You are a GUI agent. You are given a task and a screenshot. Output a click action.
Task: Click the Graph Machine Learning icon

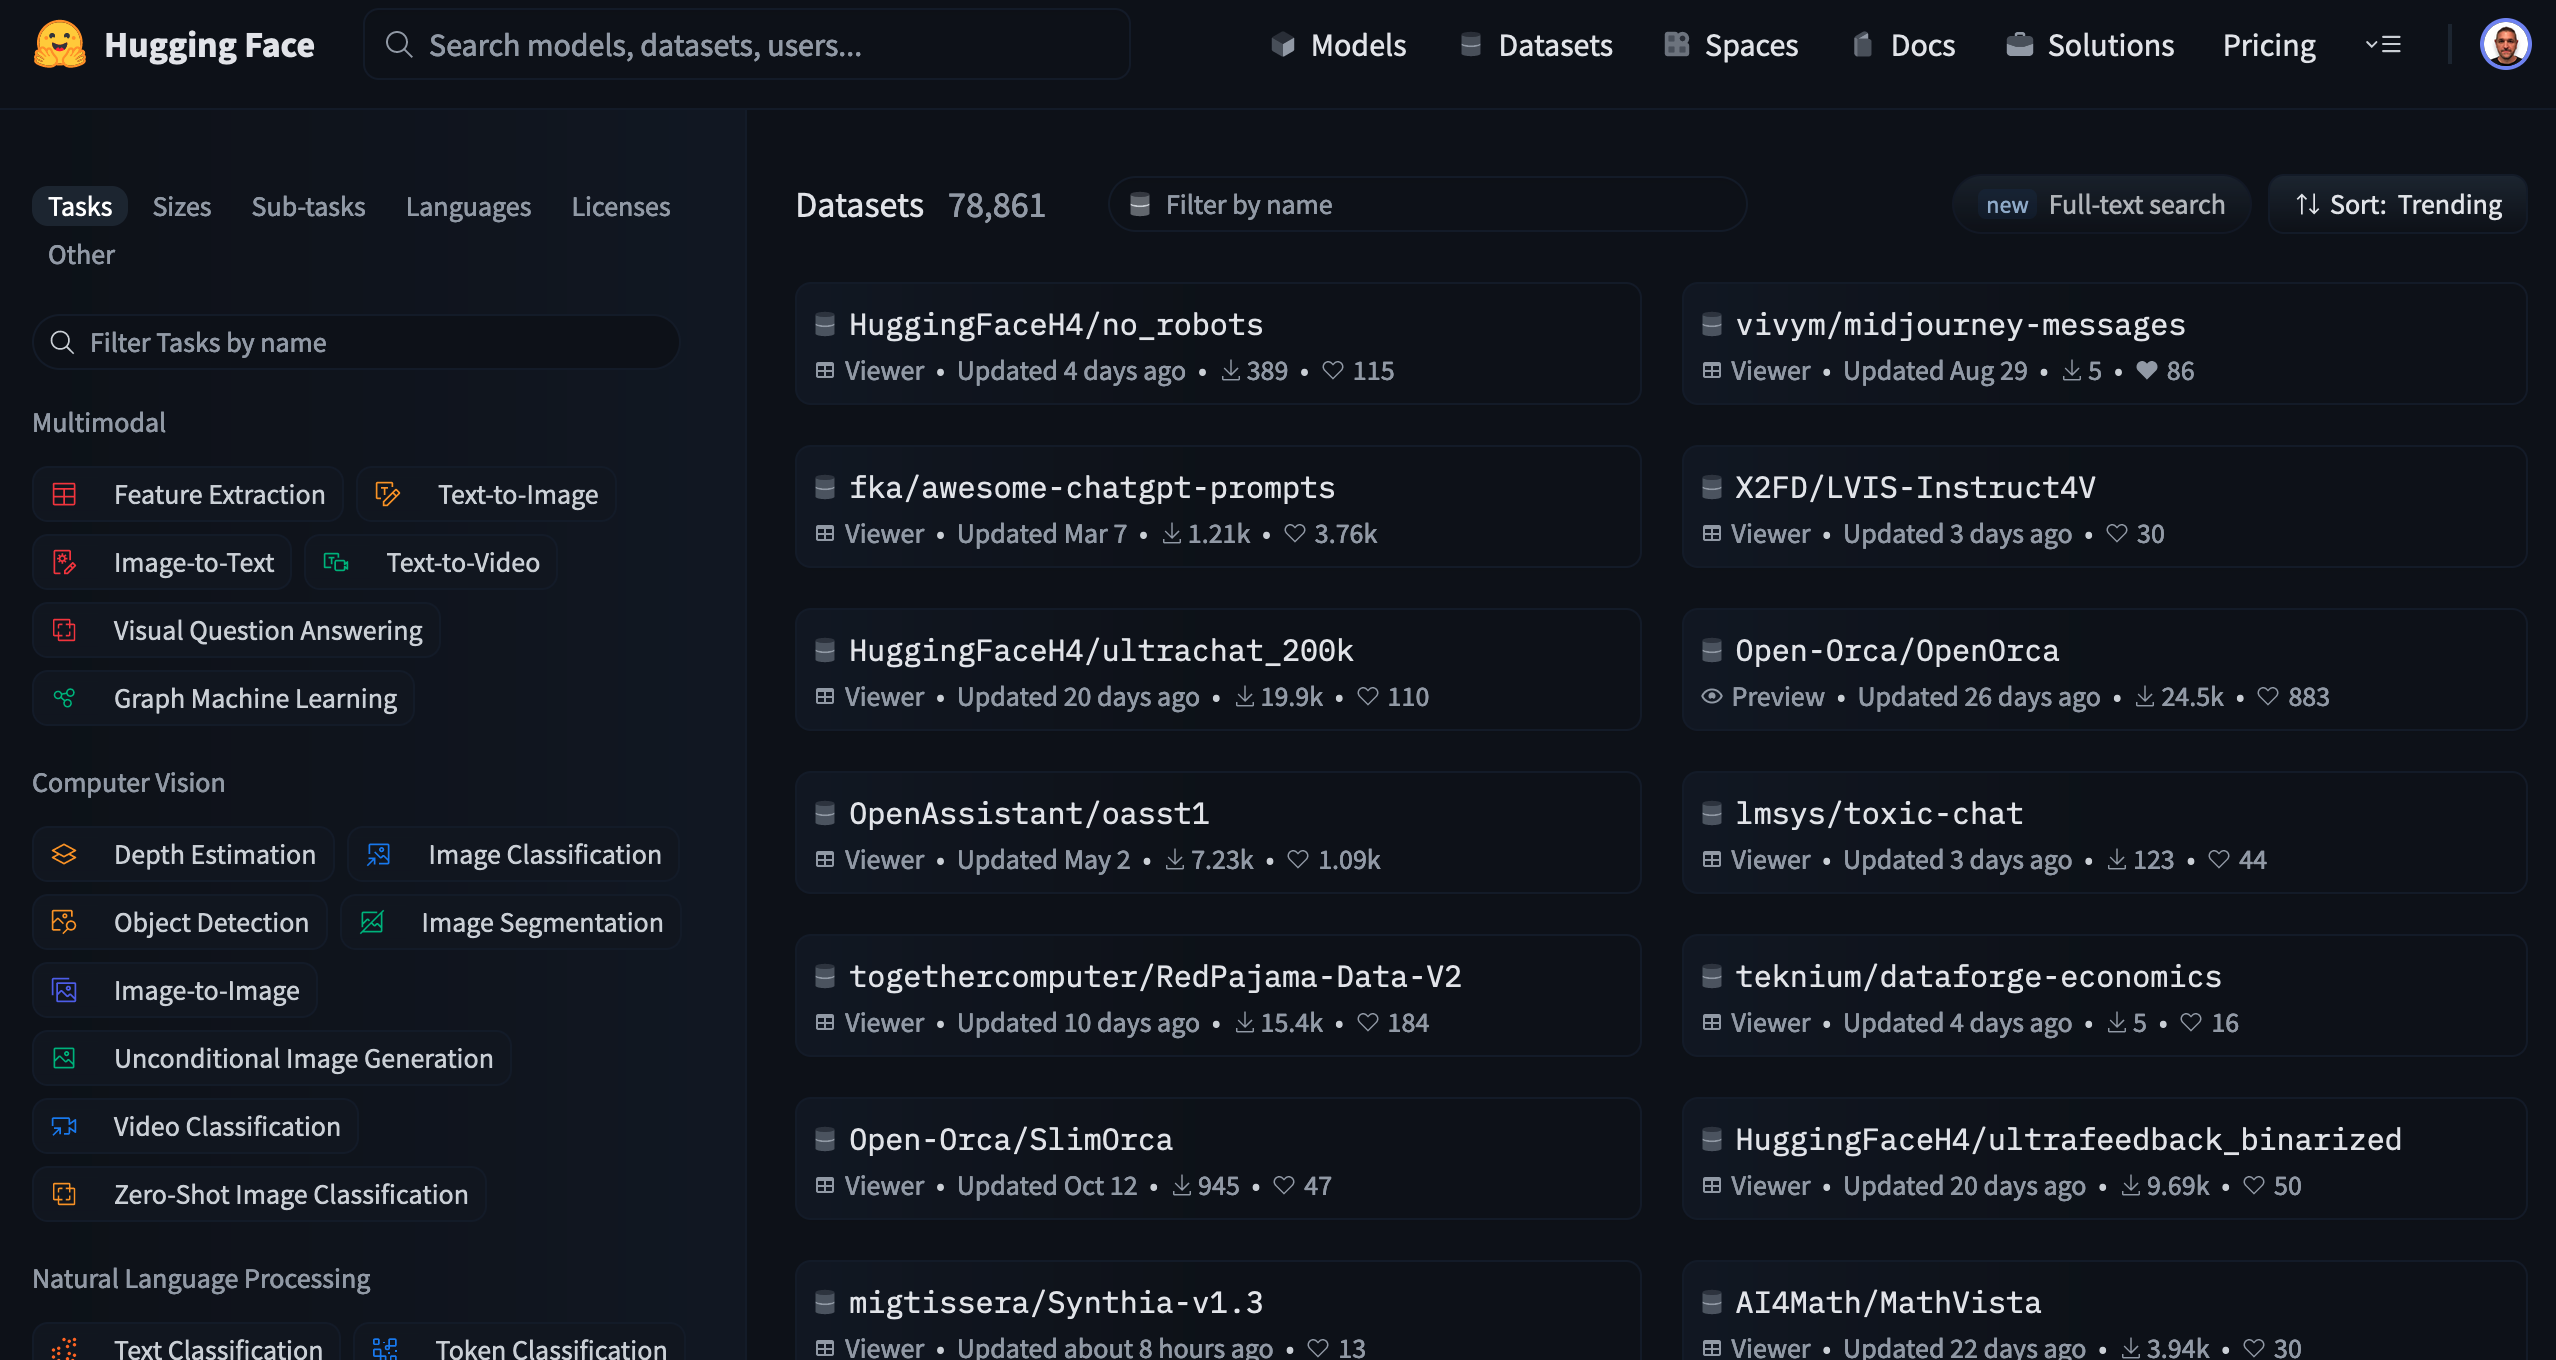coord(64,698)
